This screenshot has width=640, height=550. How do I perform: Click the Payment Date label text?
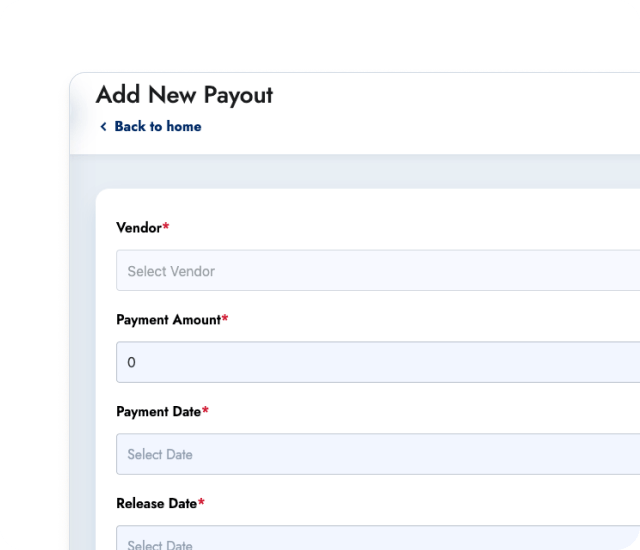point(158,412)
